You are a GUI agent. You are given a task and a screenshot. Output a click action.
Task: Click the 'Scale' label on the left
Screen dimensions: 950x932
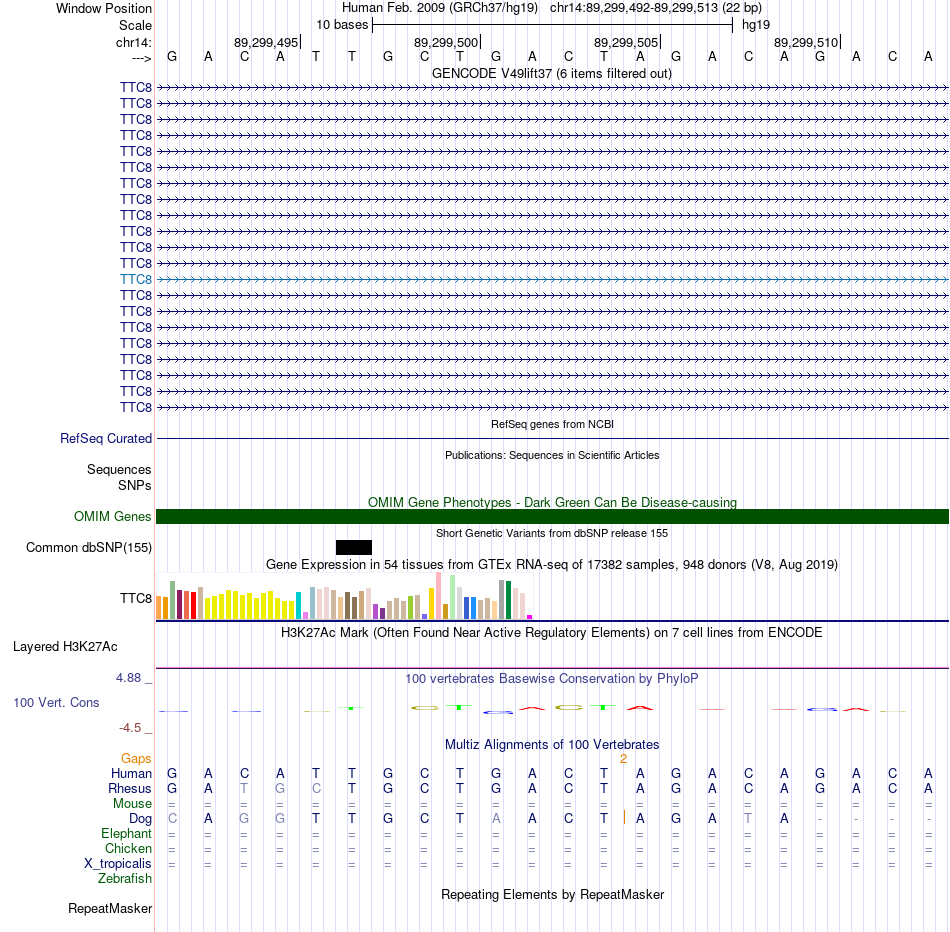(135, 25)
